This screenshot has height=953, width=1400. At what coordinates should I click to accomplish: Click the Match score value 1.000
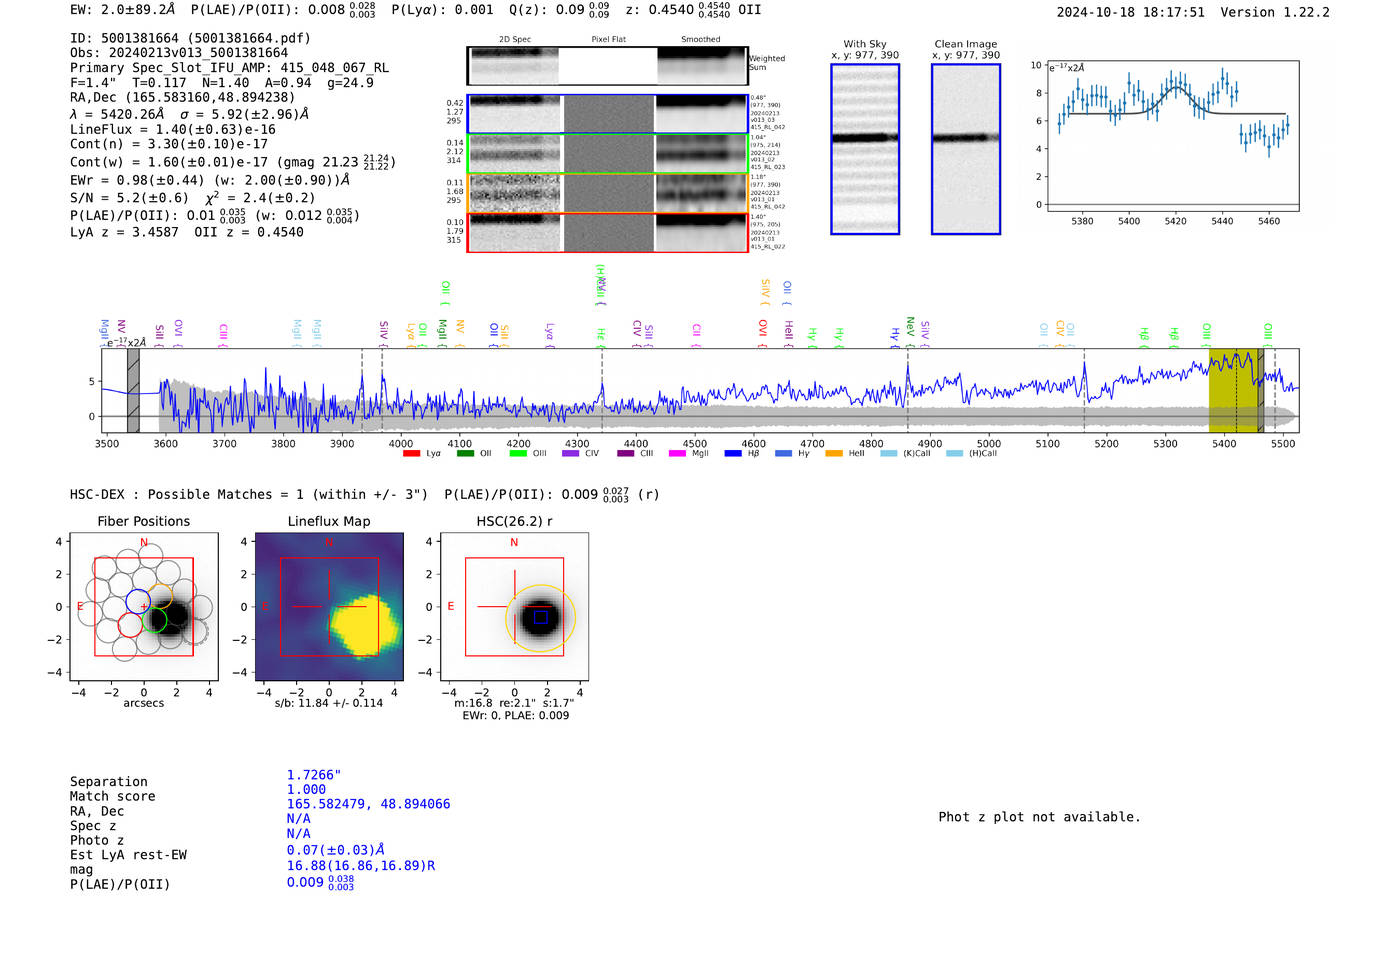(306, 790)
